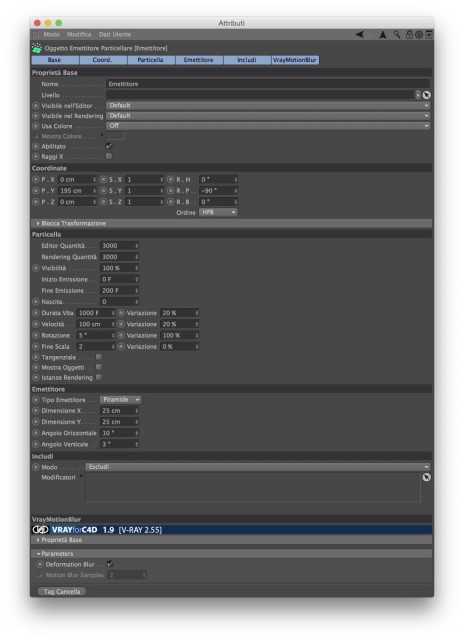This screenshot has width=464, height=640.
Task: Open search with the magnifier icon
Action: 397,34
